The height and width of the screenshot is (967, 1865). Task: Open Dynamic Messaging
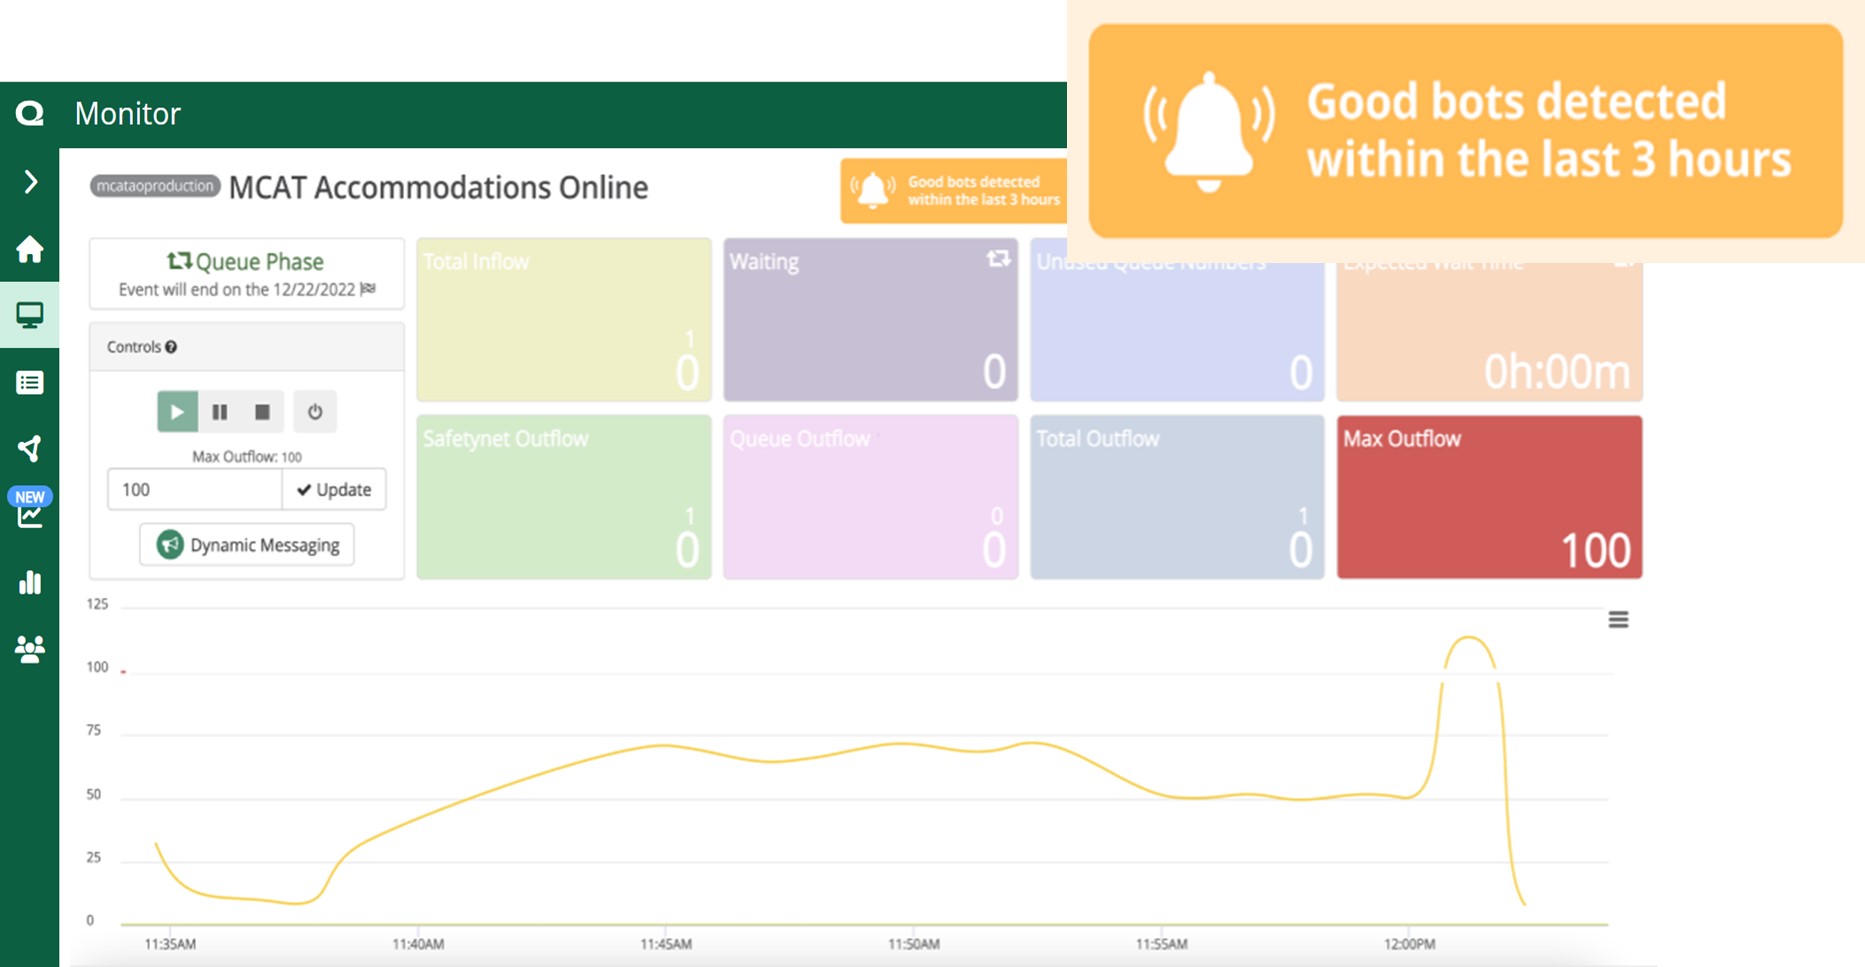(247, 544)
